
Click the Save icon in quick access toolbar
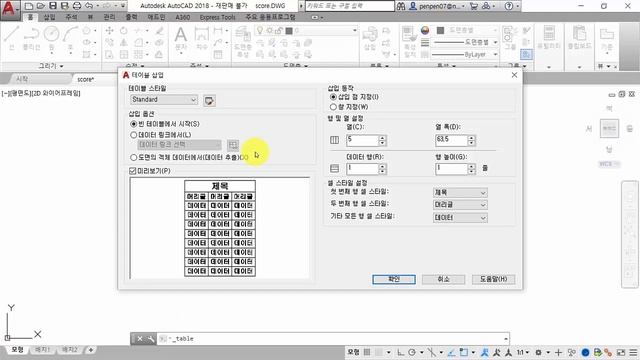53,6
